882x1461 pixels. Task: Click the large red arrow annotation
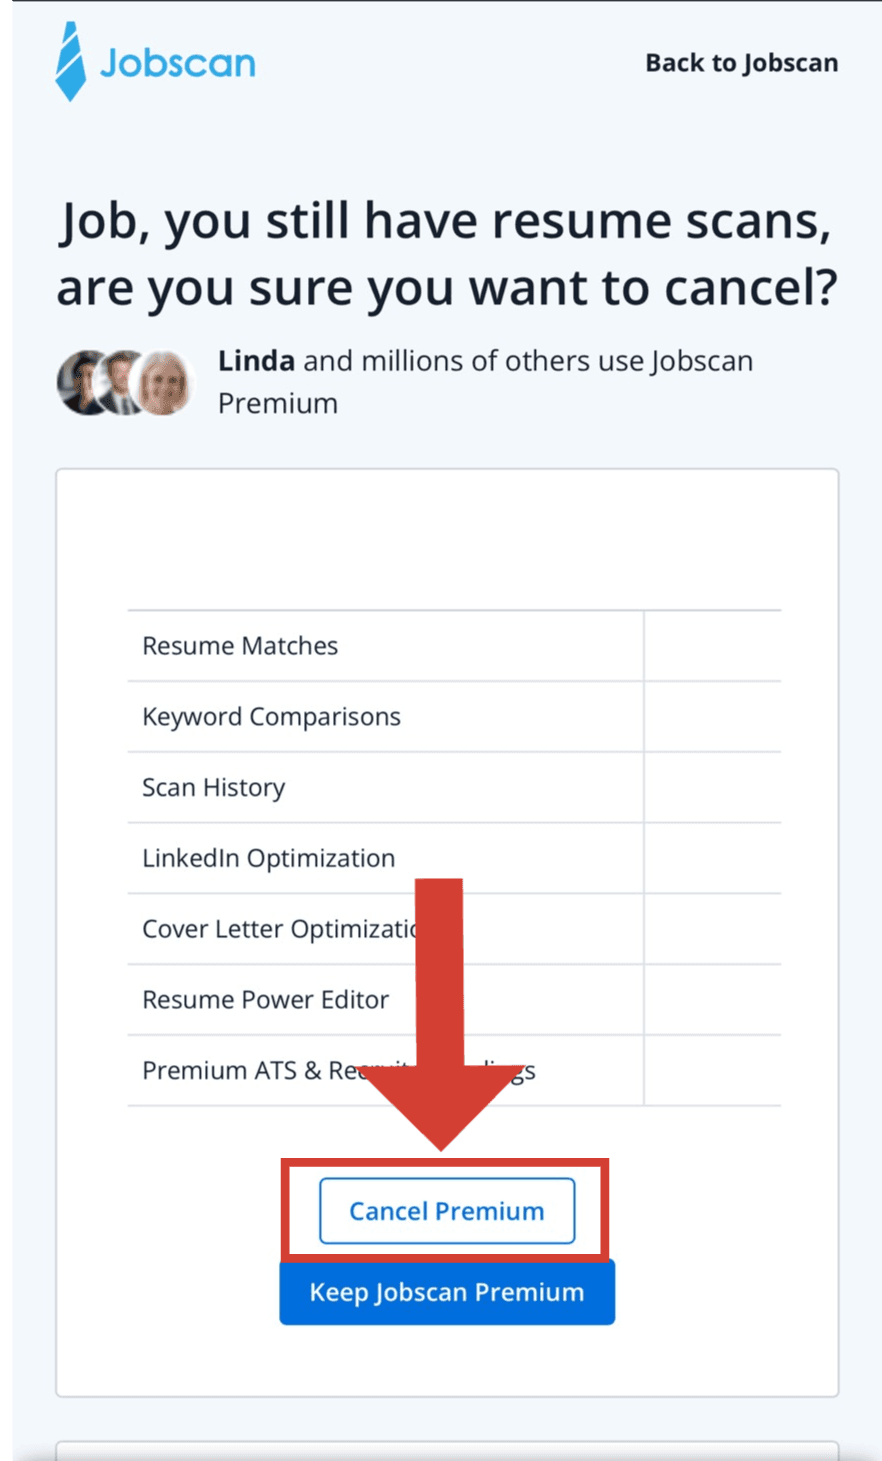(440, 1010)
